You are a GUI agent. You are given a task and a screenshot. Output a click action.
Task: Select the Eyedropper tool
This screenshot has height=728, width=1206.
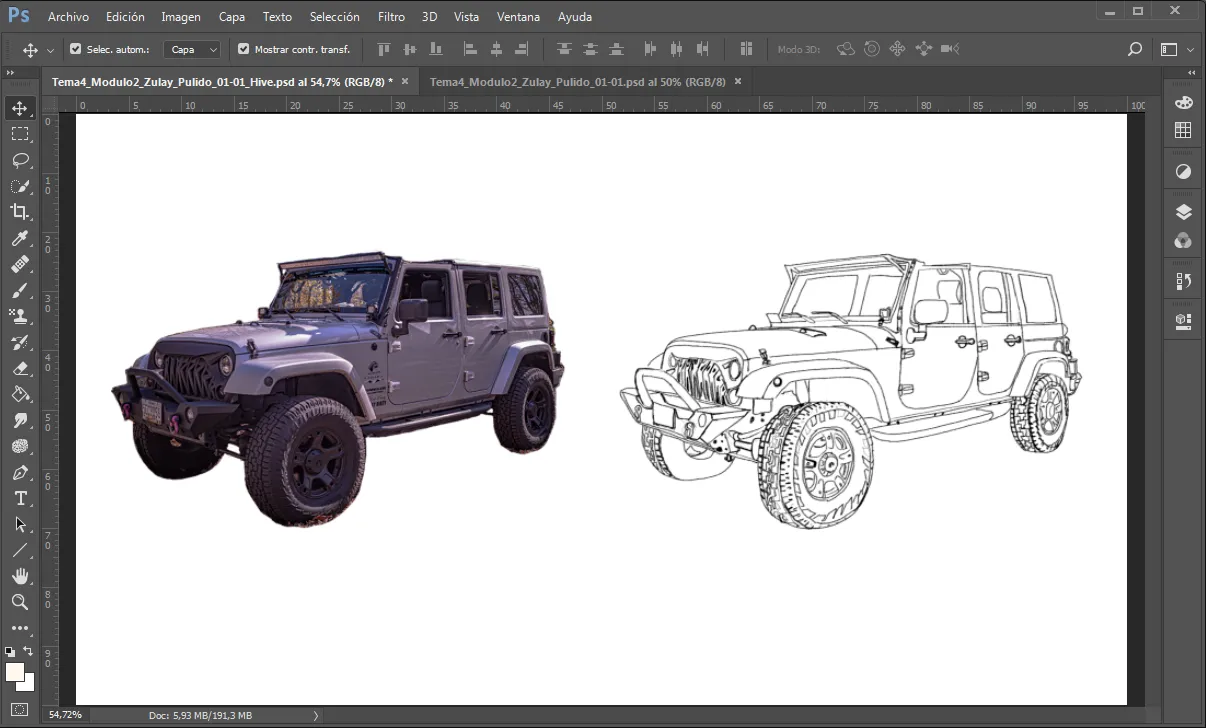coord(20,238)
